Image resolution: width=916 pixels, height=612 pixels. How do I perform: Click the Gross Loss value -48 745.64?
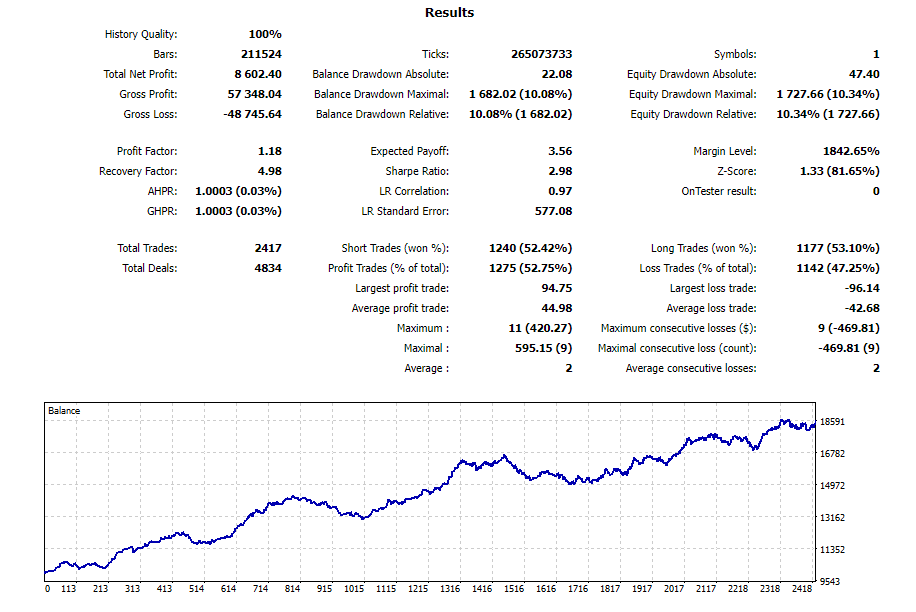pyautogui.click(x=252, y=114)
